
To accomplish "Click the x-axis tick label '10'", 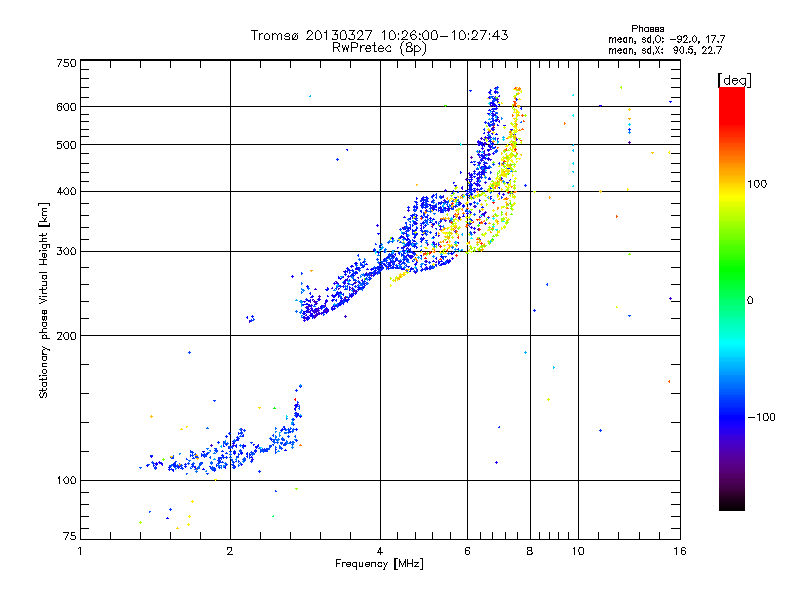I will [x=578, y=551].
